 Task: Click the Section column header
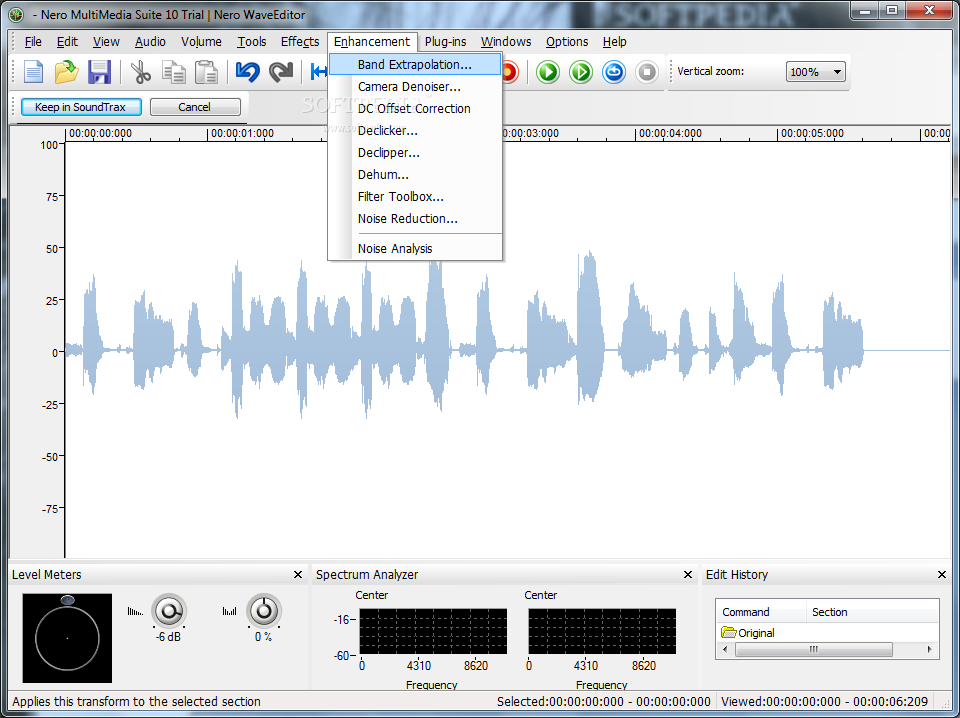(x=872, y=612)
